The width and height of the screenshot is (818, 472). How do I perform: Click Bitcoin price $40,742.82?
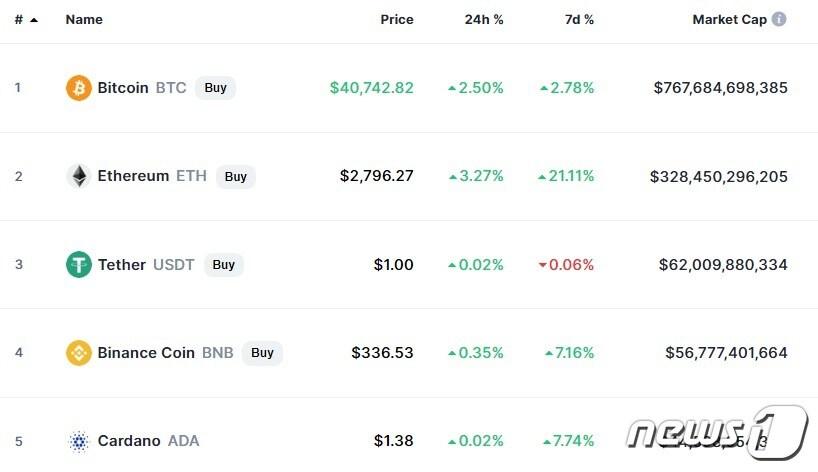pyautogui.click(x=371, y=88)
